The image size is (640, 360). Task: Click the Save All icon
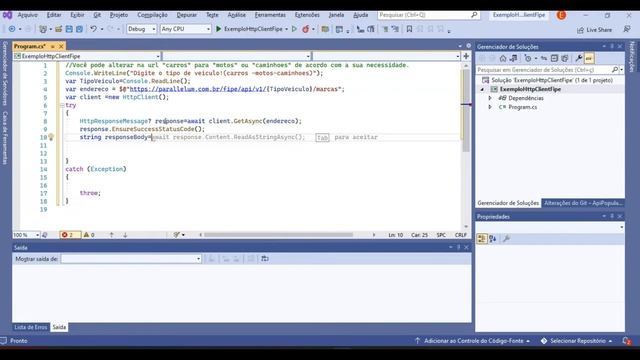[79, 29]
